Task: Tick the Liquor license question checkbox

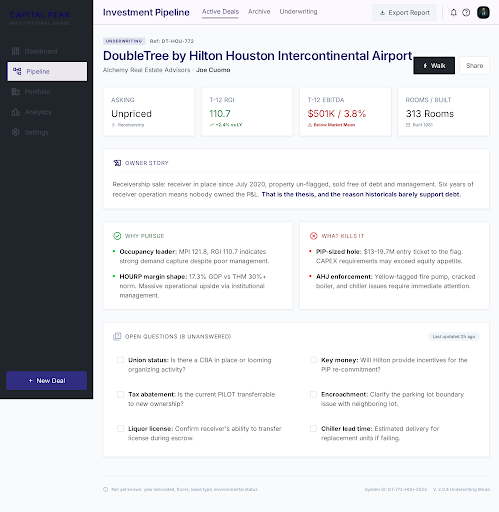Action: point(120,429)
